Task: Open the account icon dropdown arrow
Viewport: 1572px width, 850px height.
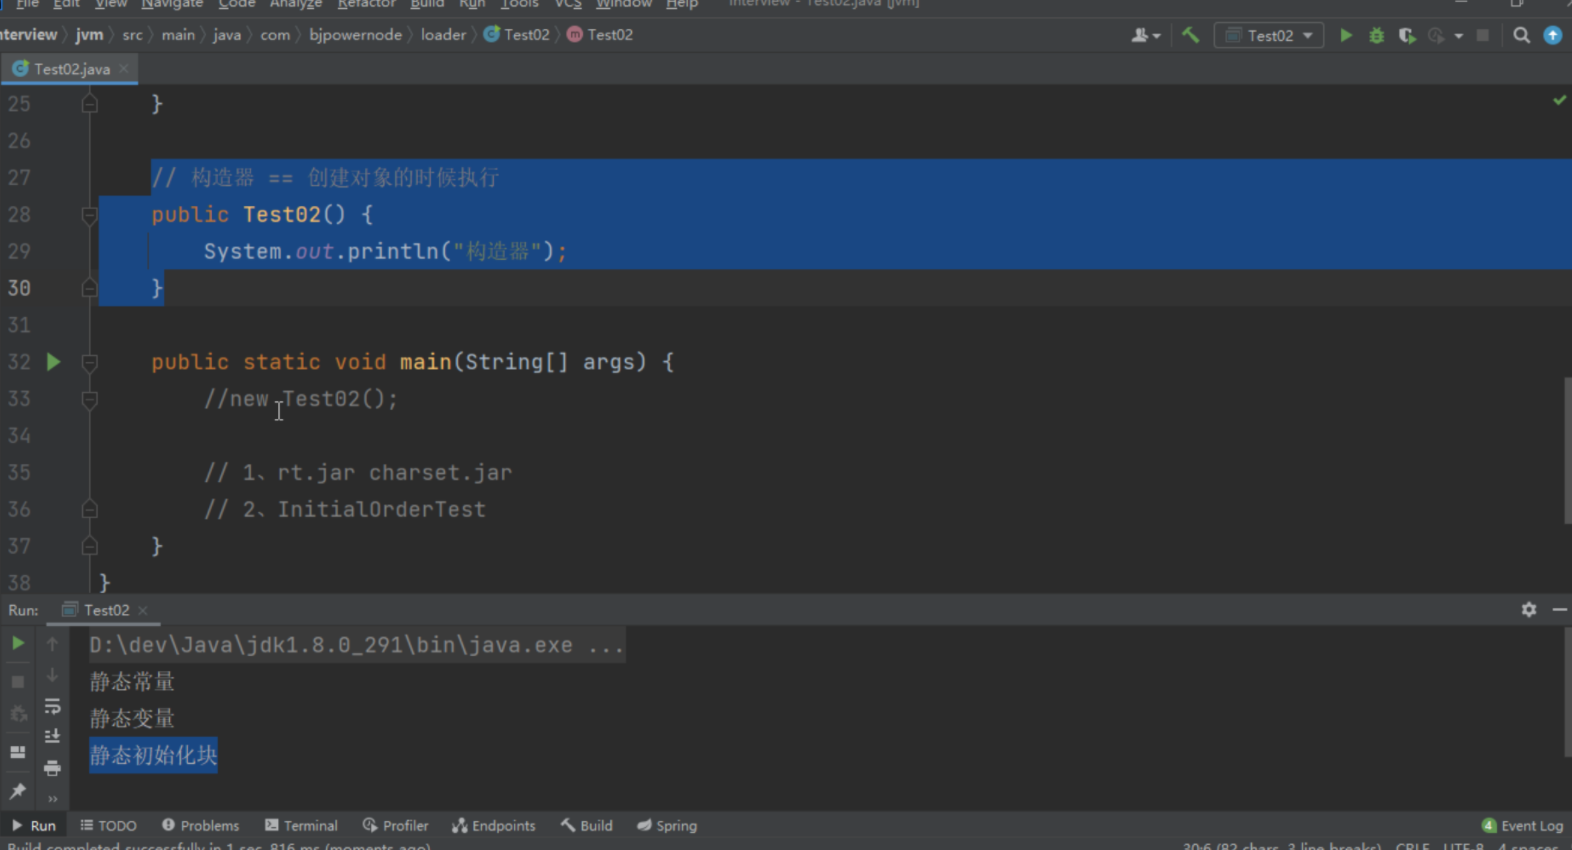Action: click(x=1157, y=36)
